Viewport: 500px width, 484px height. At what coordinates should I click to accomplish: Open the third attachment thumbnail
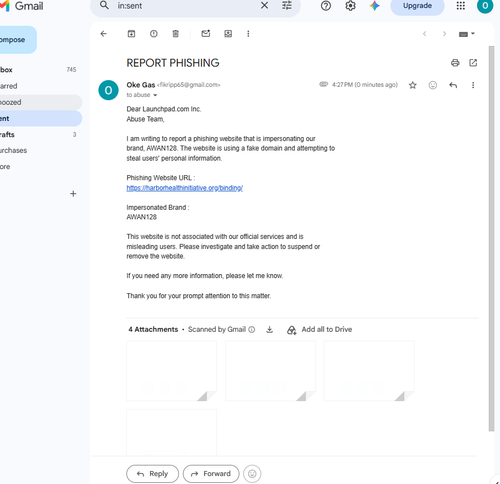tap(369, 371)
